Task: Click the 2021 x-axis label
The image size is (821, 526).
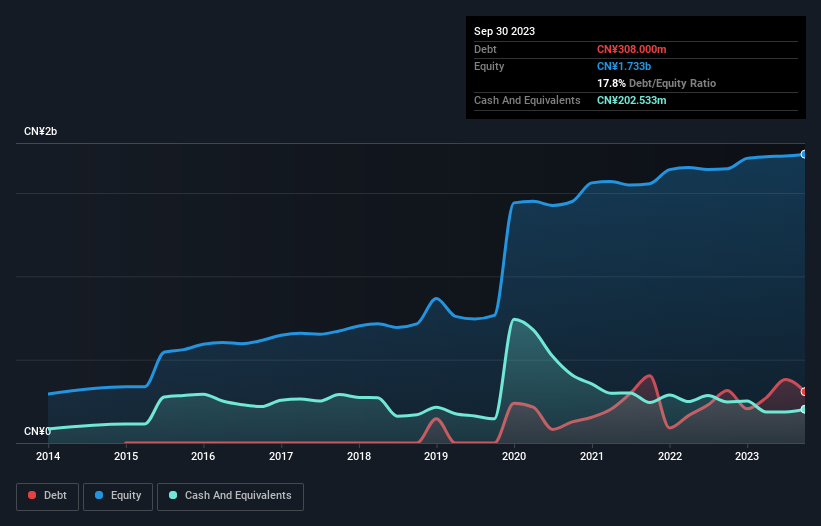Action: pyautogui.click(x=592, y=456)
